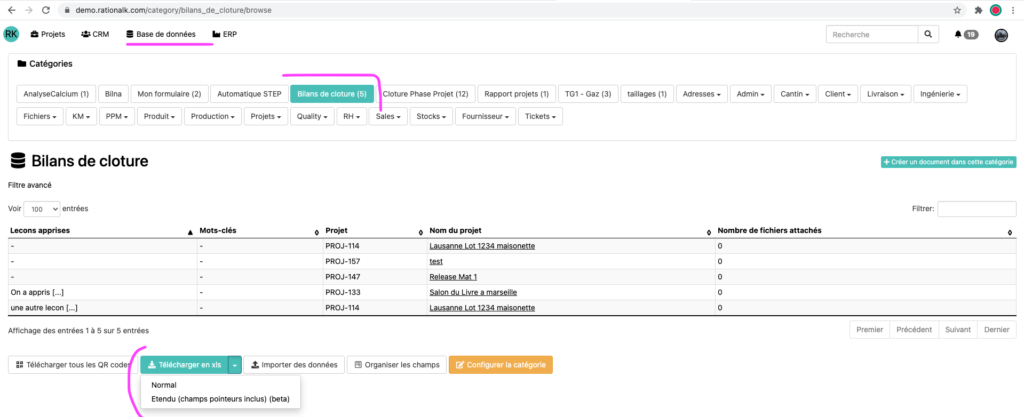Click in the Filtrer input field
This screenshot has width=1024, height=417.
coord(976,209)
